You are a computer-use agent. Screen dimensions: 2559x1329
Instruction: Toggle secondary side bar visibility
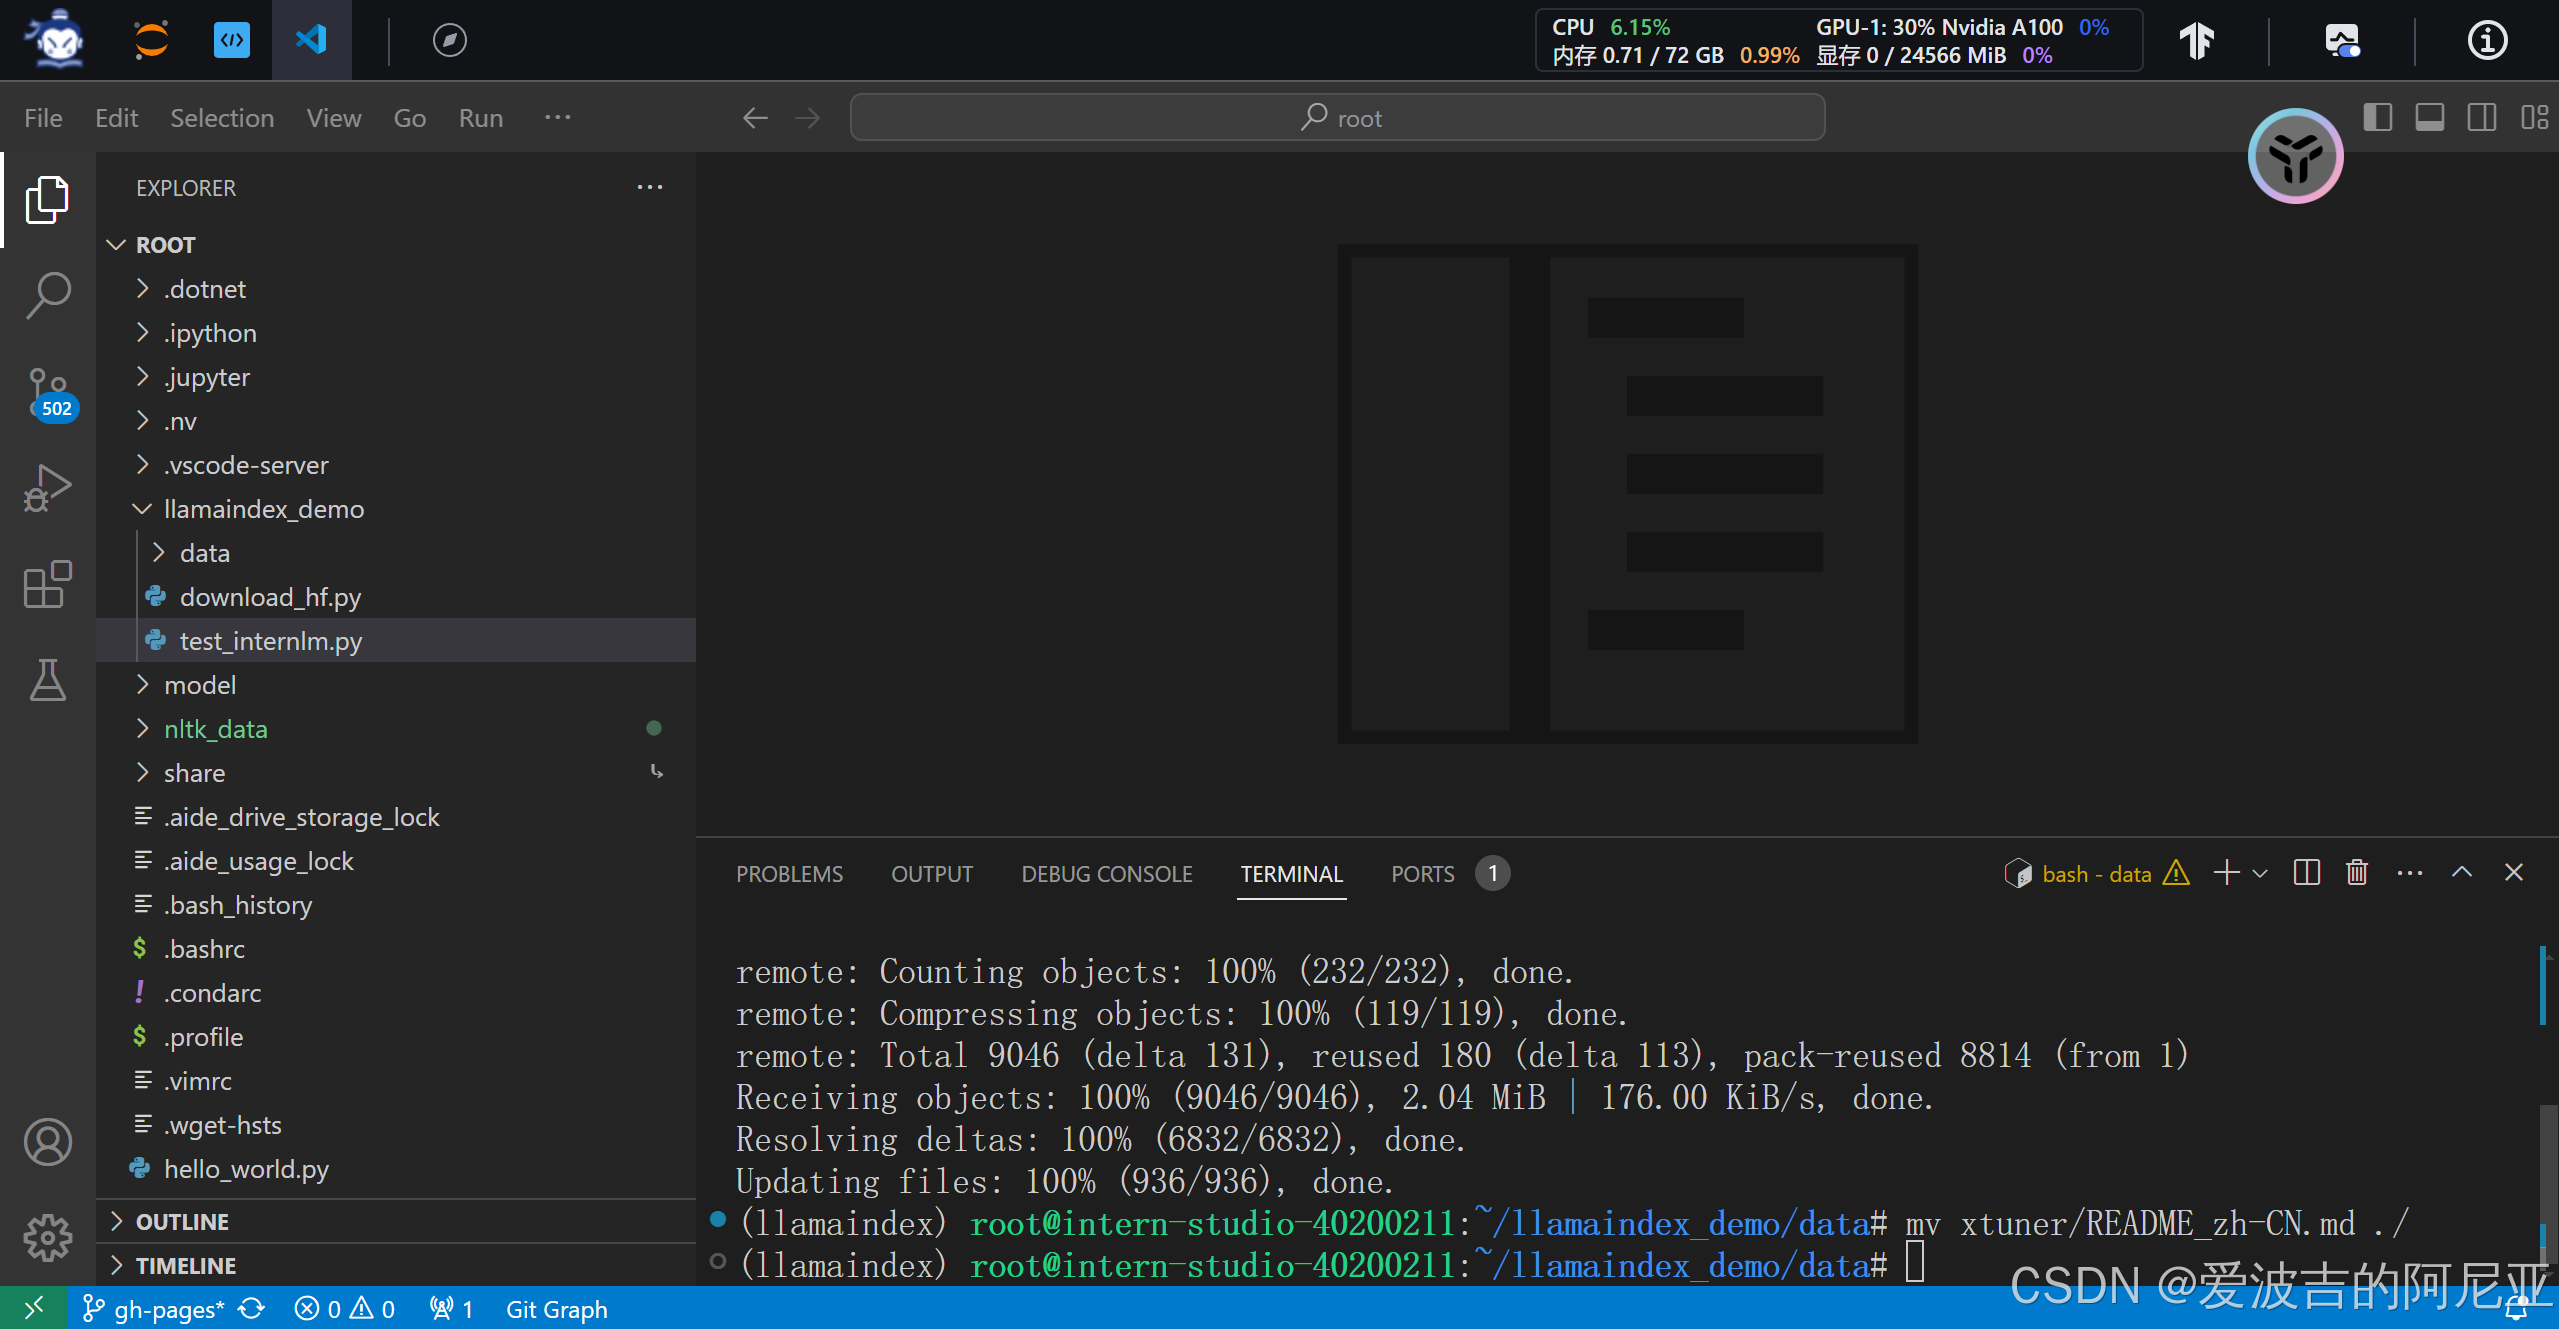2481,118
